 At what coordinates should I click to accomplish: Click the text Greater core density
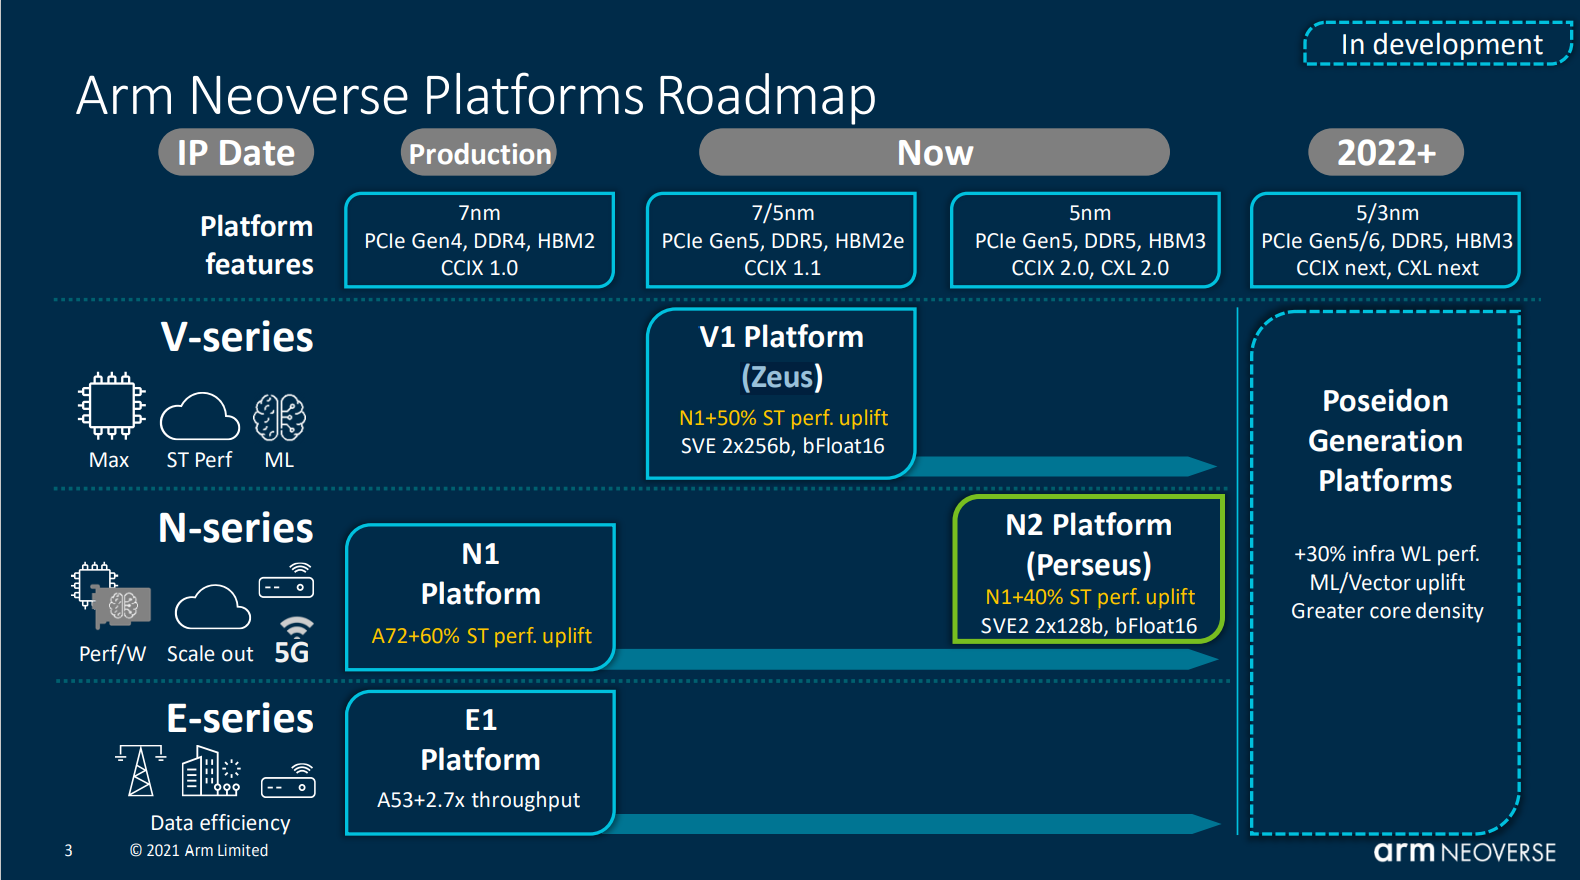click(1387, 611)
